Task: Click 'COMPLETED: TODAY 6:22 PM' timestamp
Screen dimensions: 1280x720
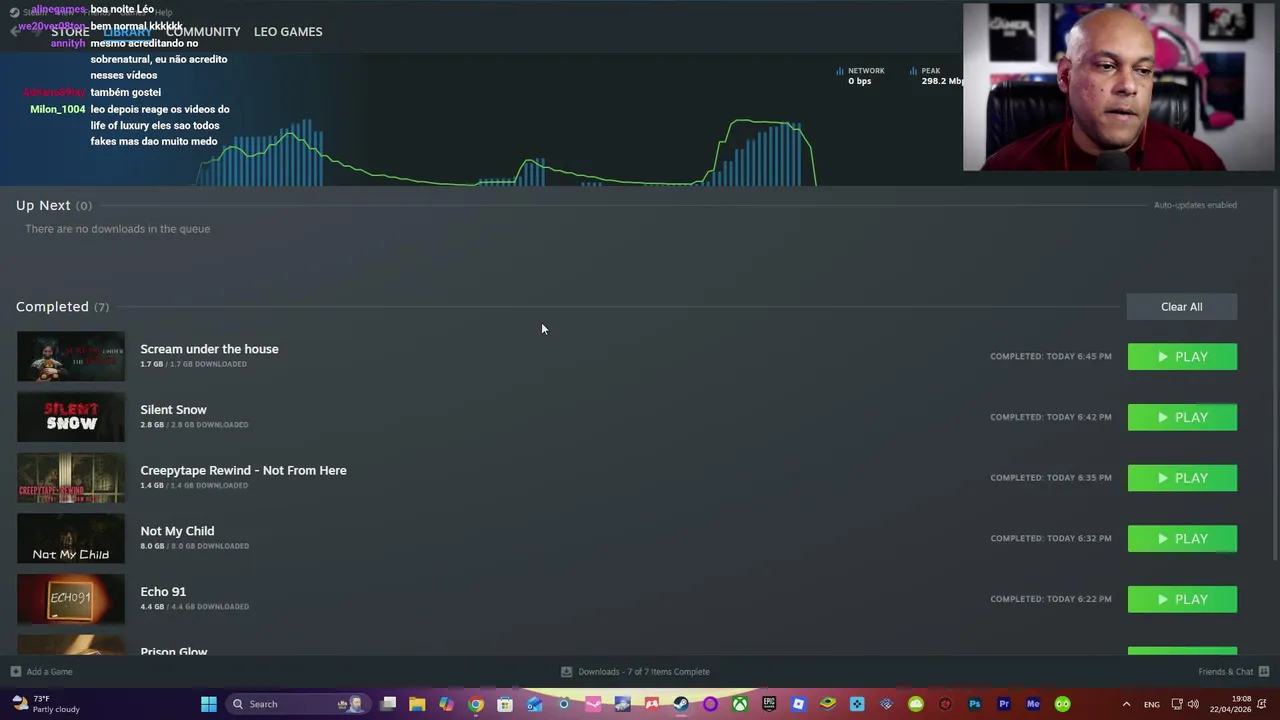Action: tap(1050, 599)
